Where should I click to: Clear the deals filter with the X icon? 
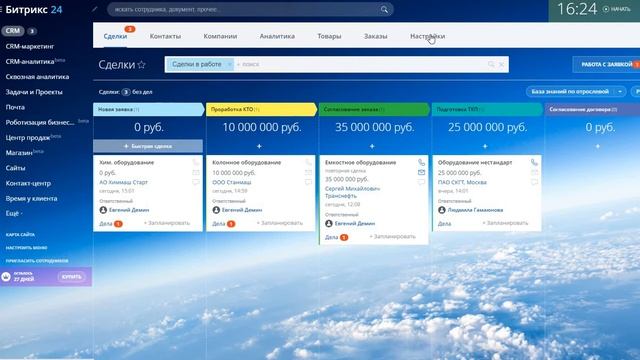pyautogui.click(x=502, y=64)
